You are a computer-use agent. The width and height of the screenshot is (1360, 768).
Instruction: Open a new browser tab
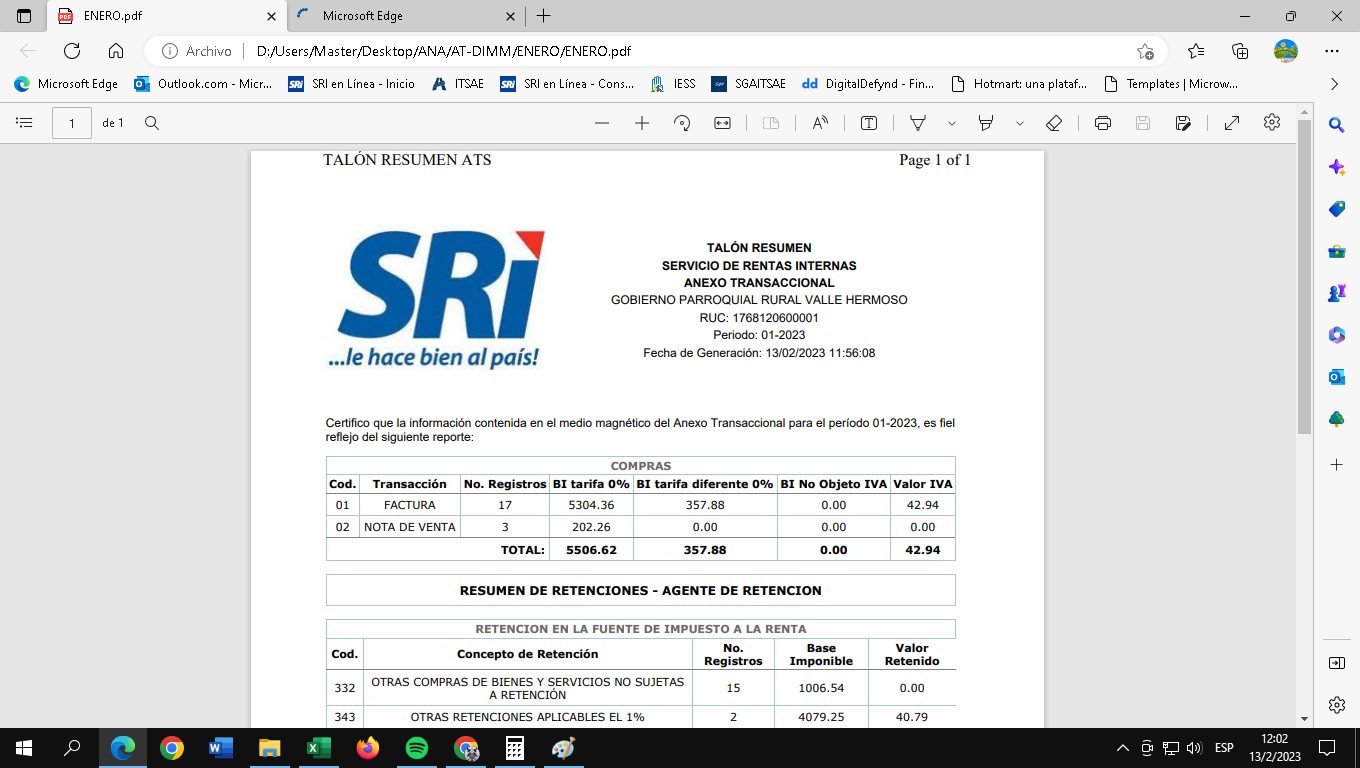[544, 16]
